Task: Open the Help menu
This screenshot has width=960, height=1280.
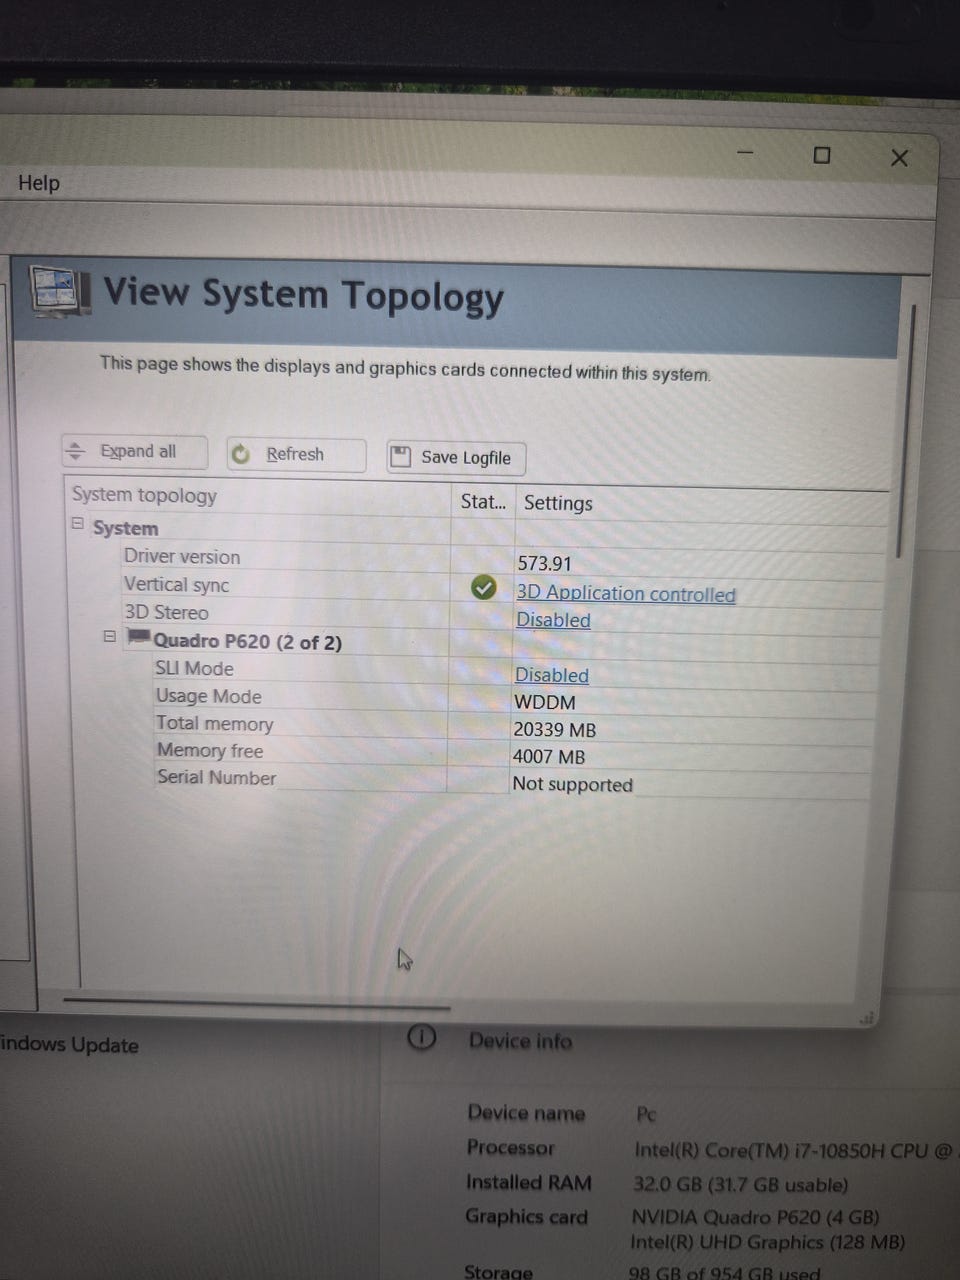Action: pyautogui.click(x=39, y=183)
